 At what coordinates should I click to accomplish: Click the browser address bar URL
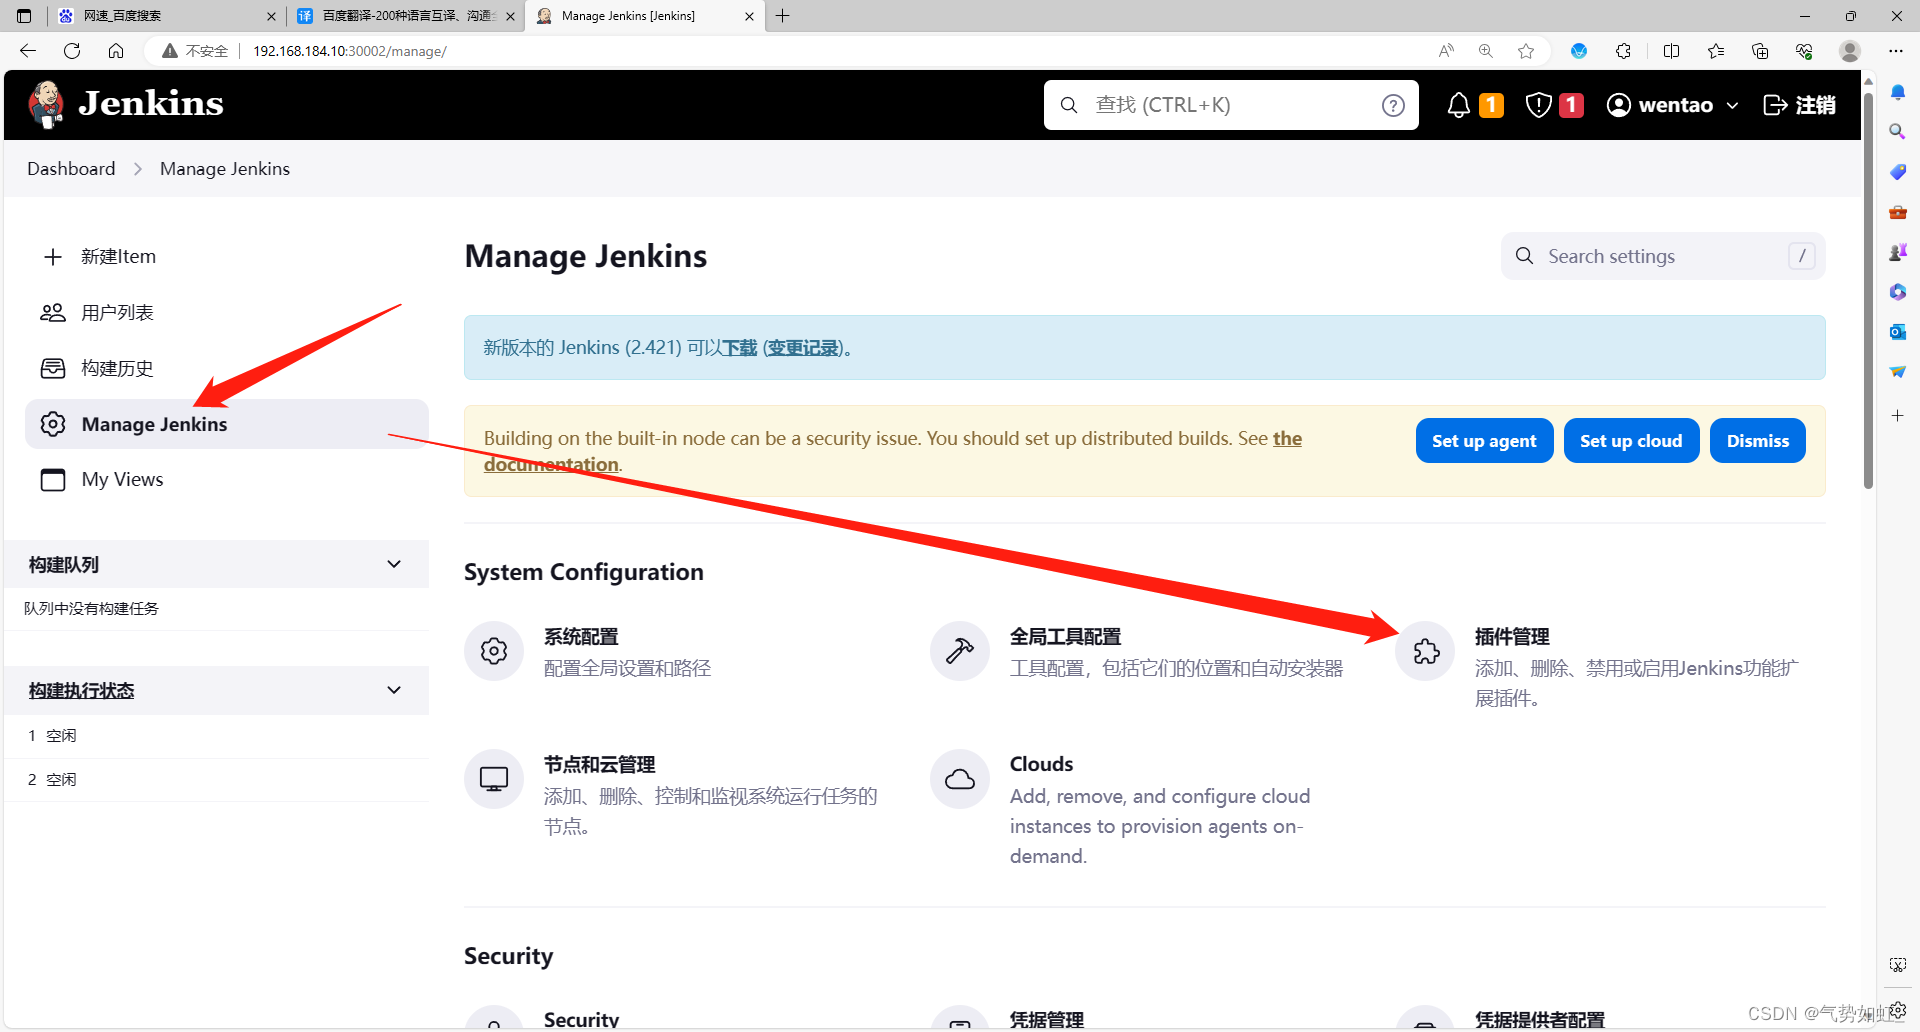coord(349,51)
